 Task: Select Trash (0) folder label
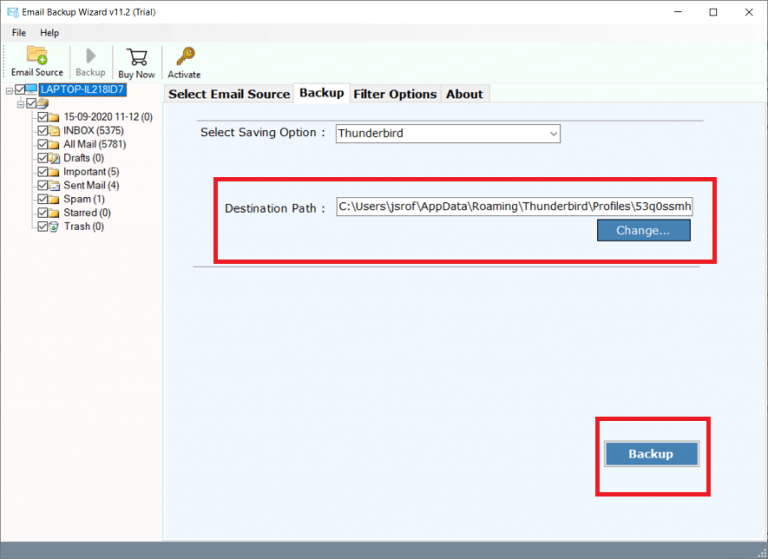click(x=84, y=226)
